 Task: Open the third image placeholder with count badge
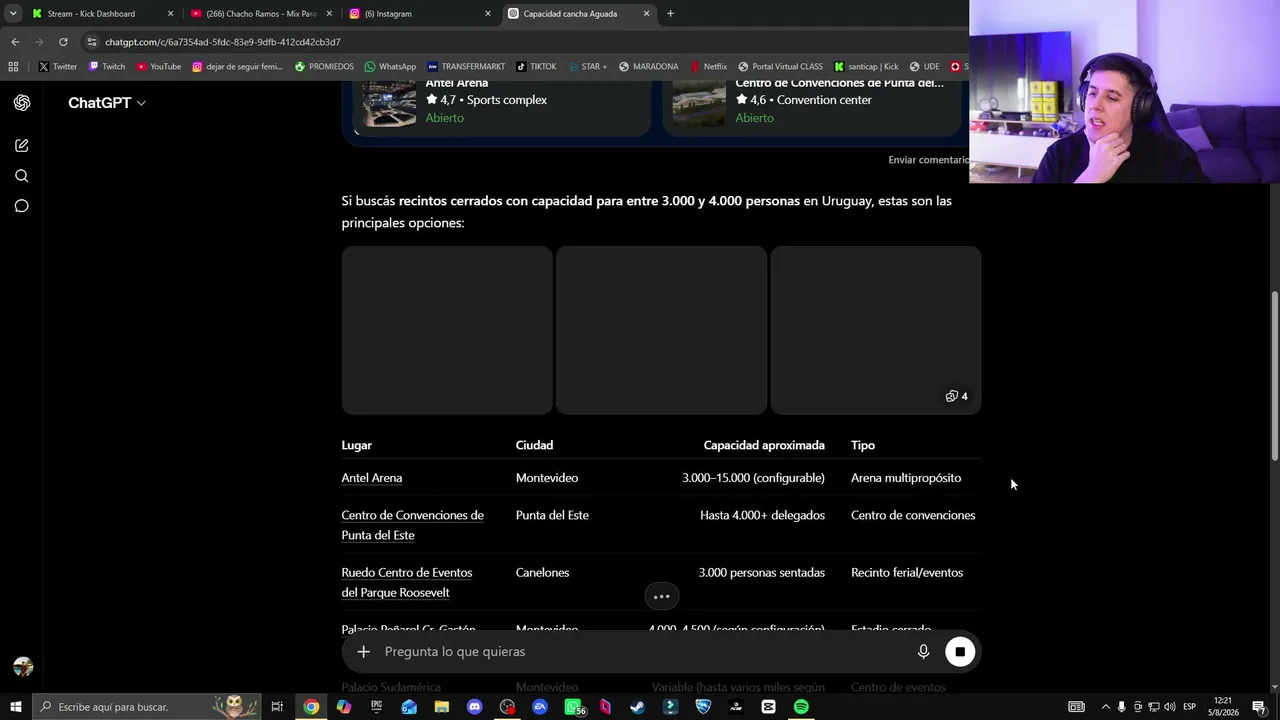click(875, 330)
